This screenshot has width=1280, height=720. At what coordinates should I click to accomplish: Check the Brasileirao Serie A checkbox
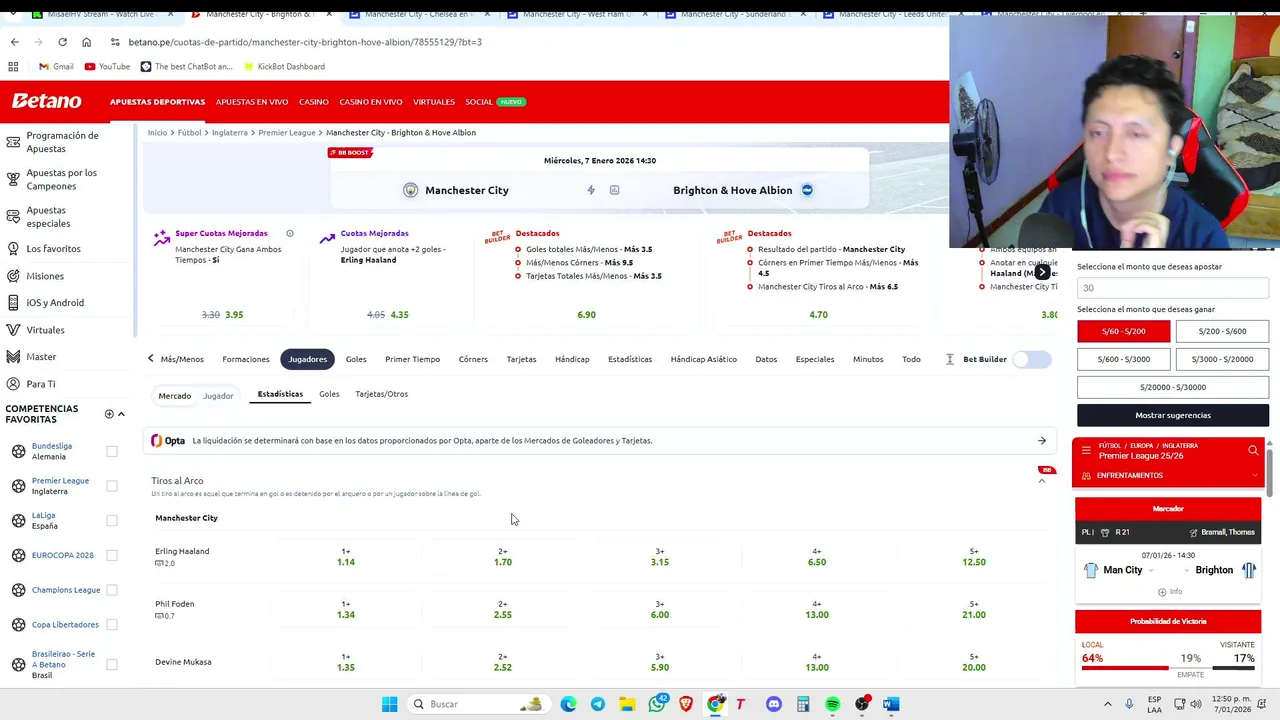point(112,664)
